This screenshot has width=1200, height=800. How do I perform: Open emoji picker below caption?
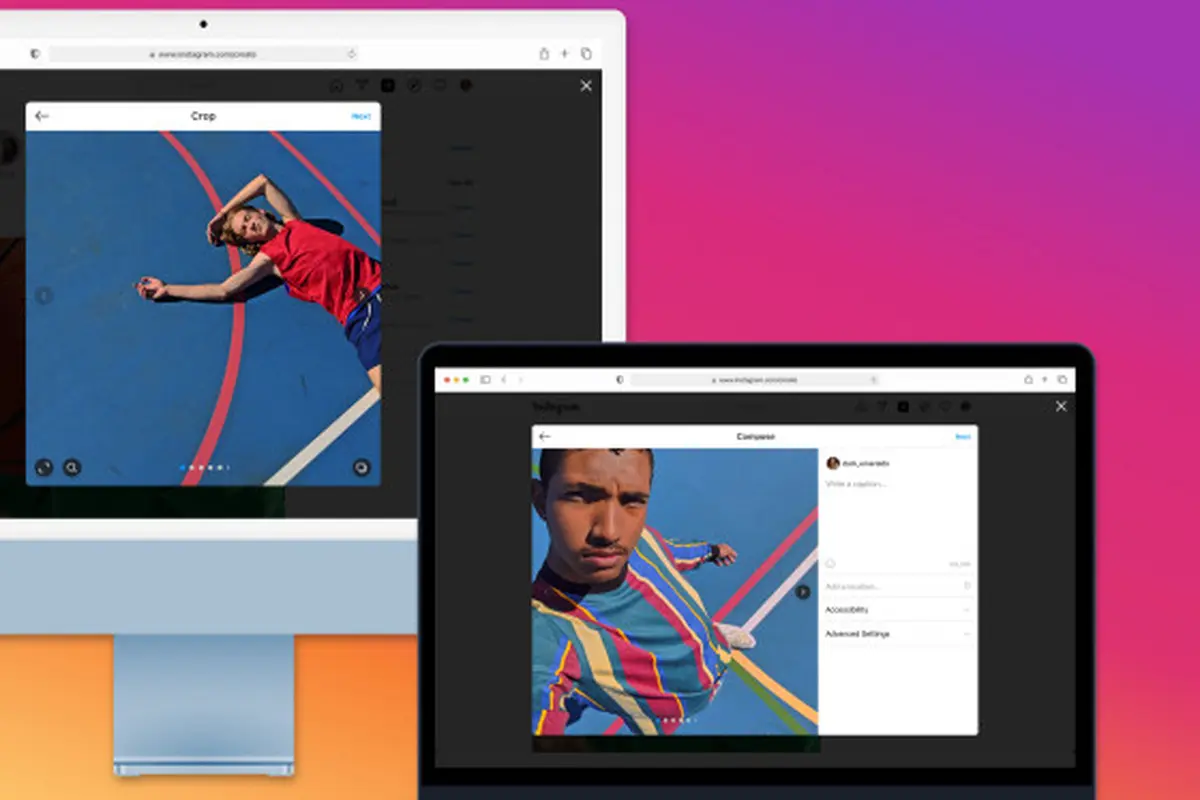[x=830, y=563]
